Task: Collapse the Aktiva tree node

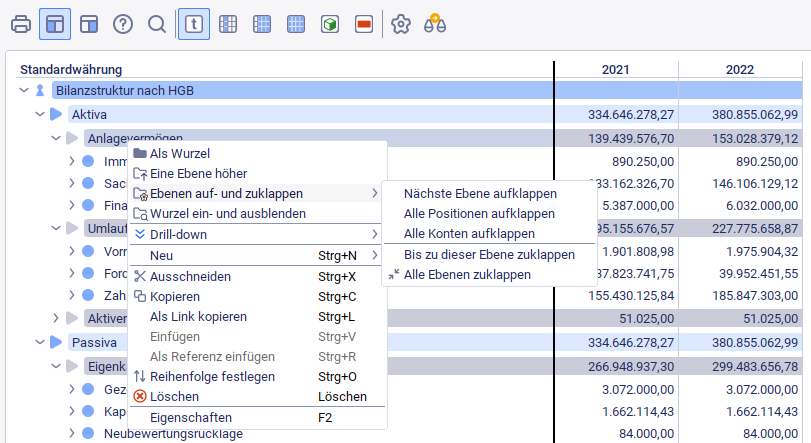Action: [40, 114]
